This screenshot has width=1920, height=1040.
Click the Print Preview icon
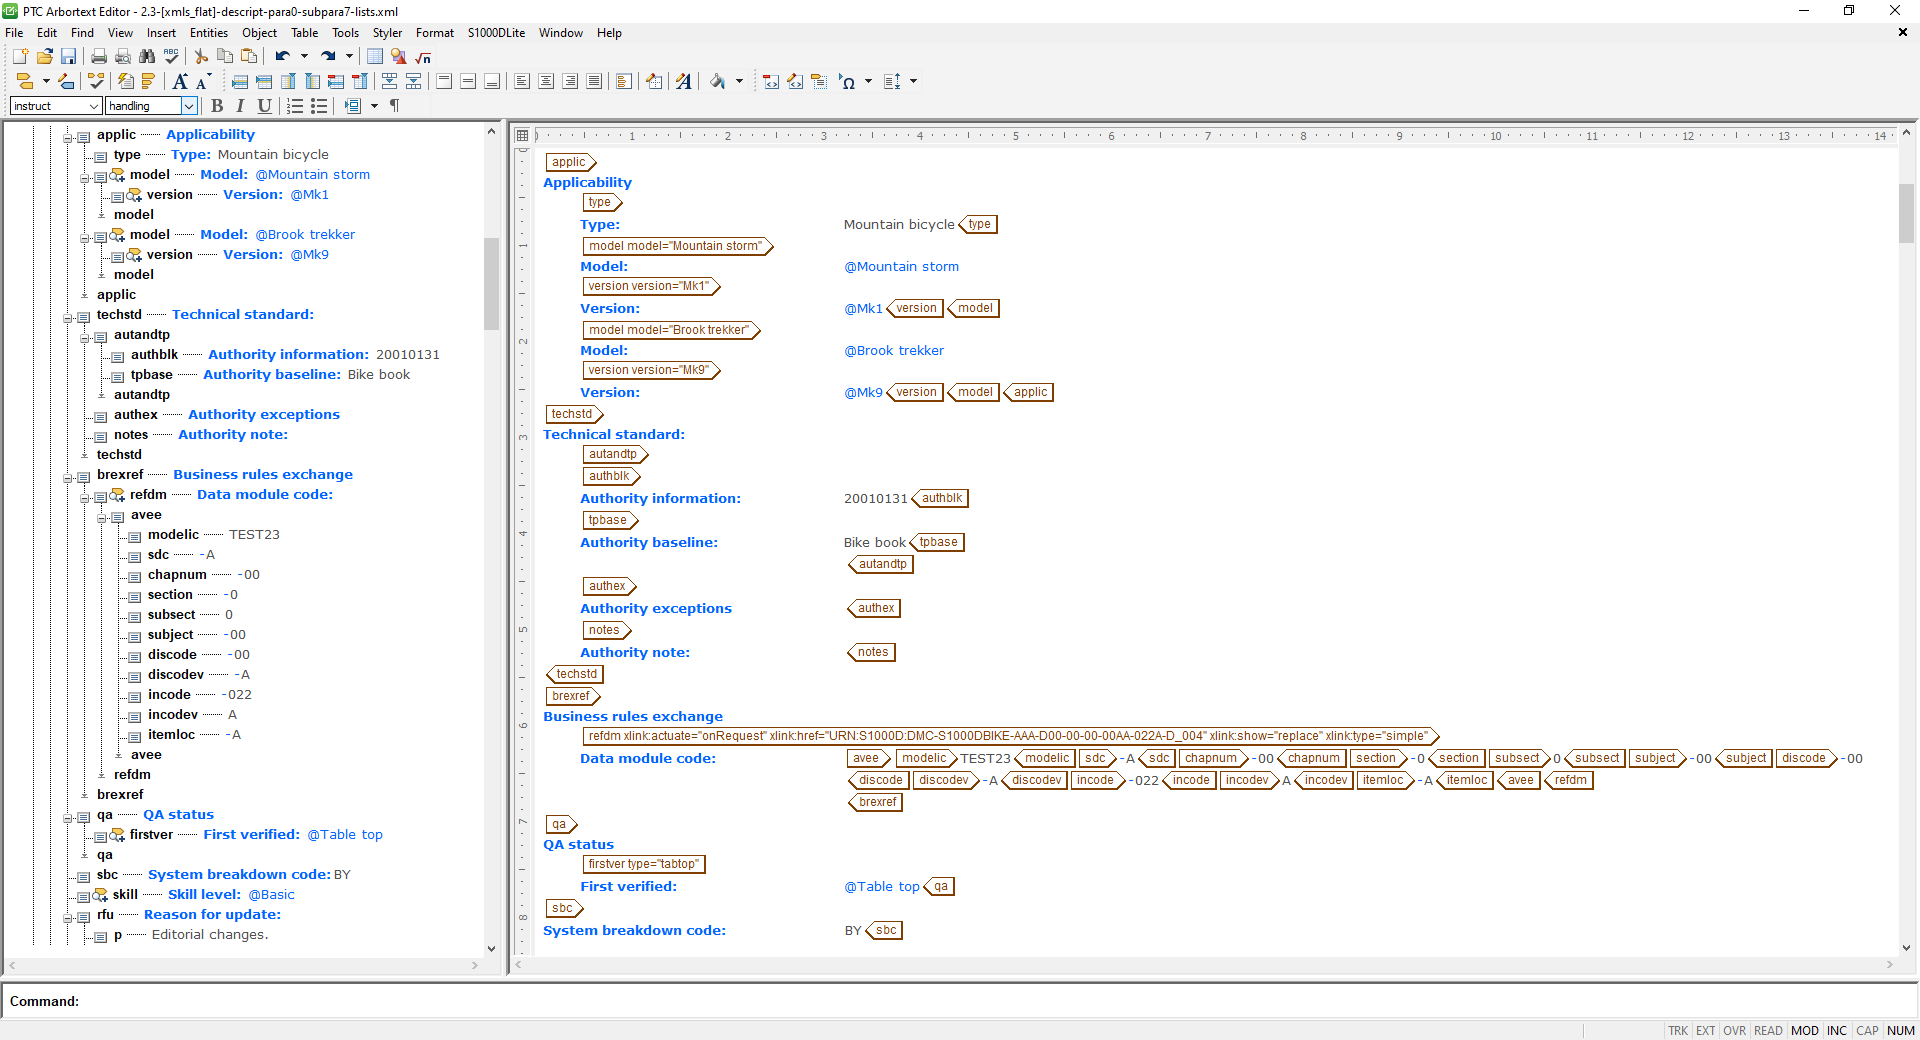point(123,57)
